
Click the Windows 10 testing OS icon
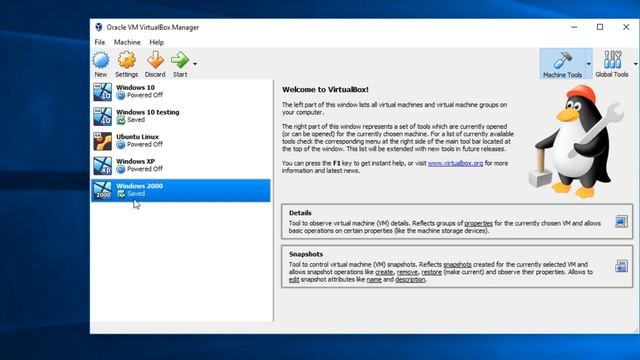point(102,116)
